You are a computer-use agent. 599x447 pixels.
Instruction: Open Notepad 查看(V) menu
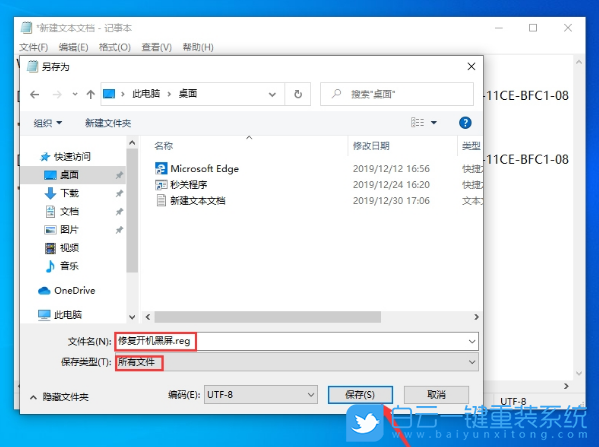tap(156, 47)
